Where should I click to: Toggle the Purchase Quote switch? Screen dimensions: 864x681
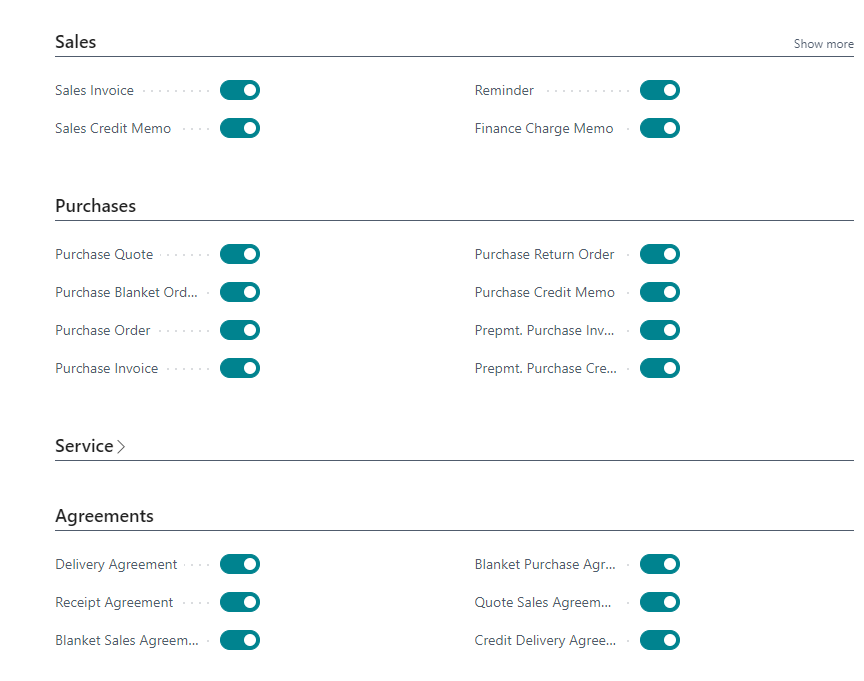point(240,254)
